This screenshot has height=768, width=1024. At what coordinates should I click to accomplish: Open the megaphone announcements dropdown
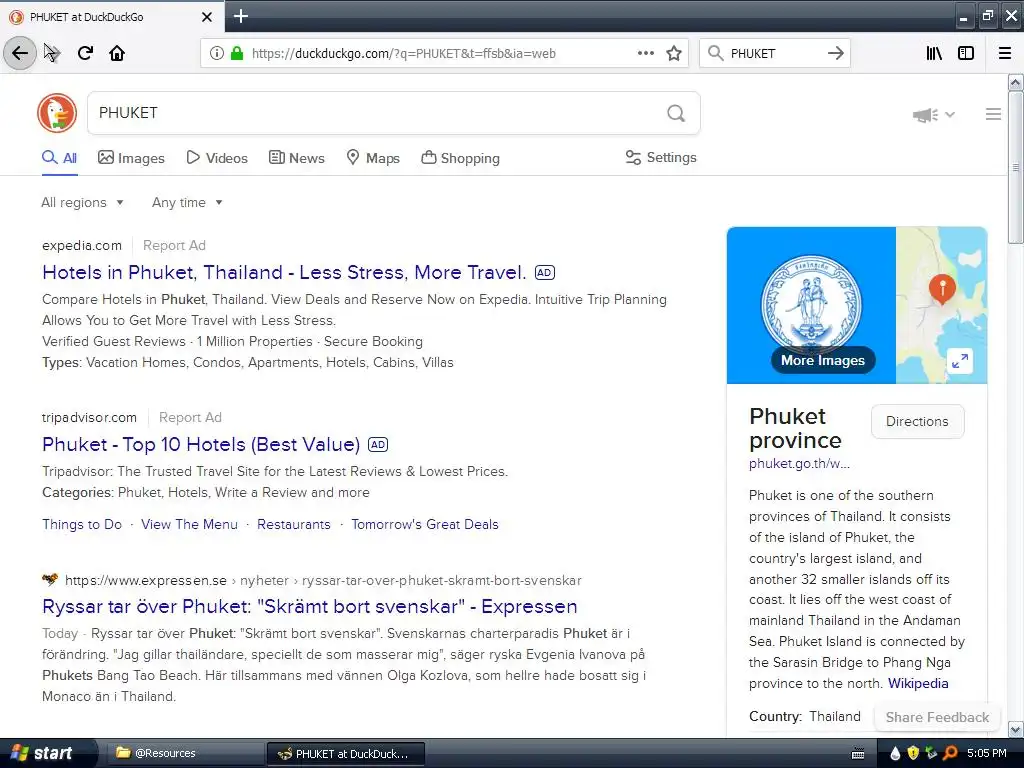[x=933, y=115]
